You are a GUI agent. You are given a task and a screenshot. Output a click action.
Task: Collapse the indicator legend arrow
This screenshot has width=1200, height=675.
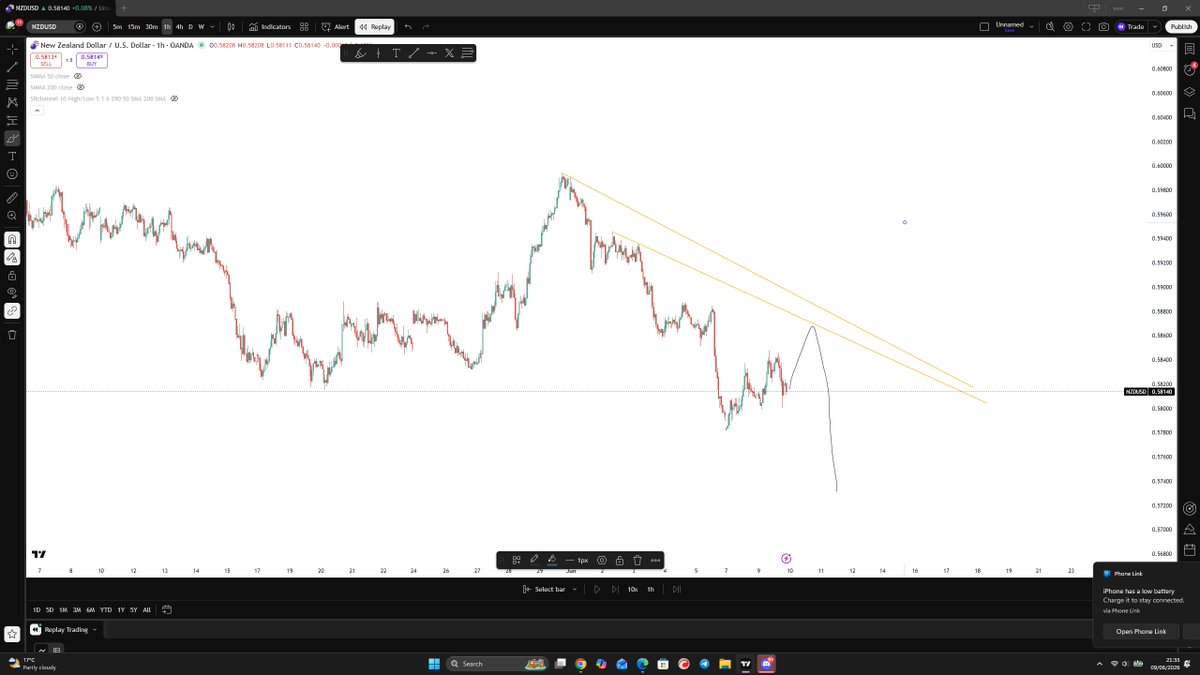coord(37,111)
